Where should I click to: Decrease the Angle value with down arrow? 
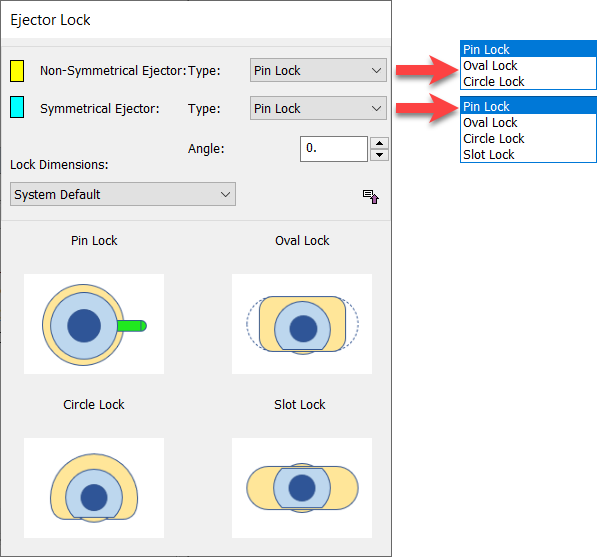(x=379, y=155)
